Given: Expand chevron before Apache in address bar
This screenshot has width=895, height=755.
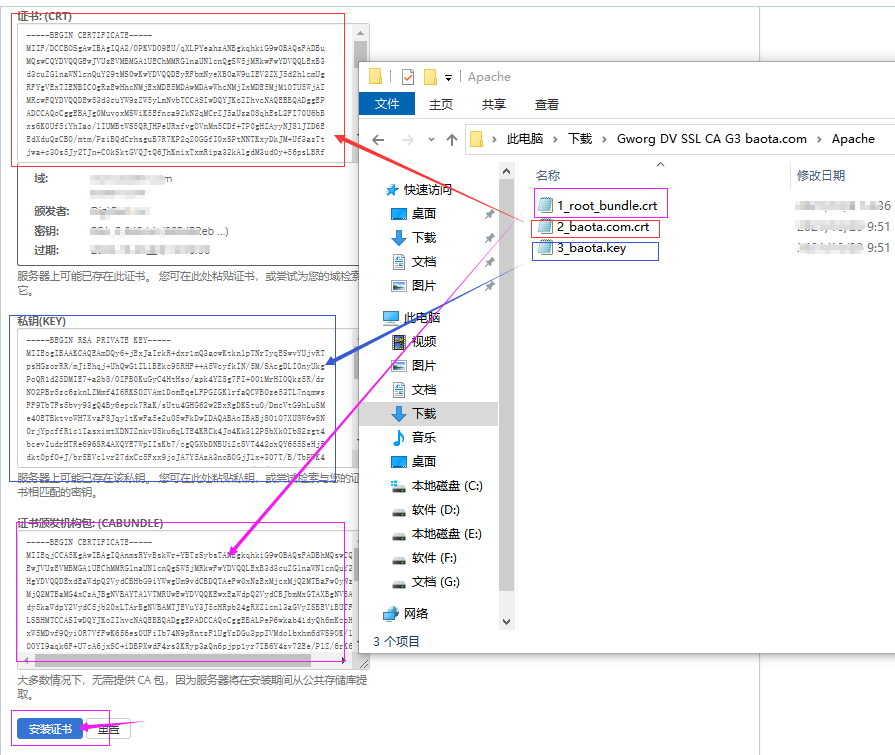Looking at the screenshot, I should tap(819, 139).
